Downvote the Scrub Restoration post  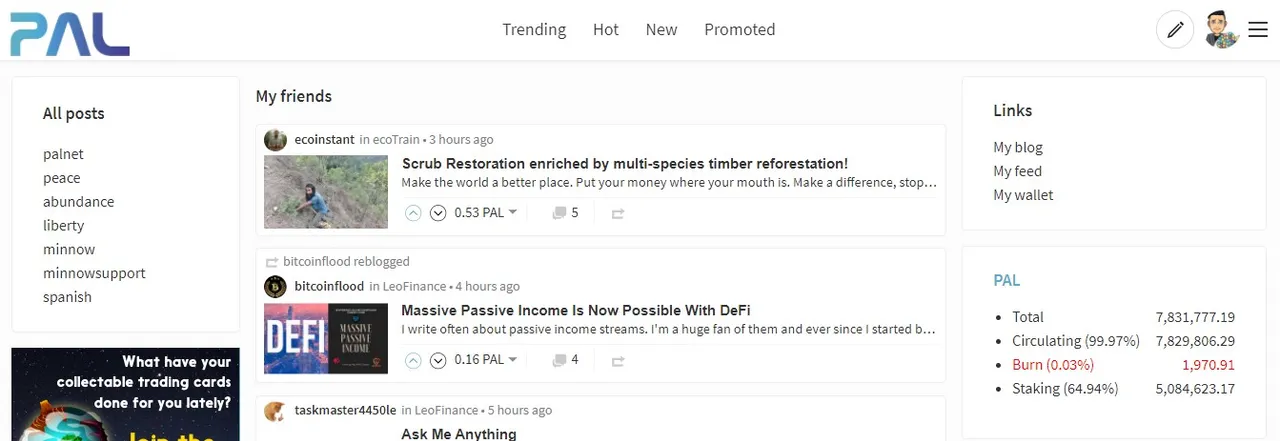(x=438, y=213)
